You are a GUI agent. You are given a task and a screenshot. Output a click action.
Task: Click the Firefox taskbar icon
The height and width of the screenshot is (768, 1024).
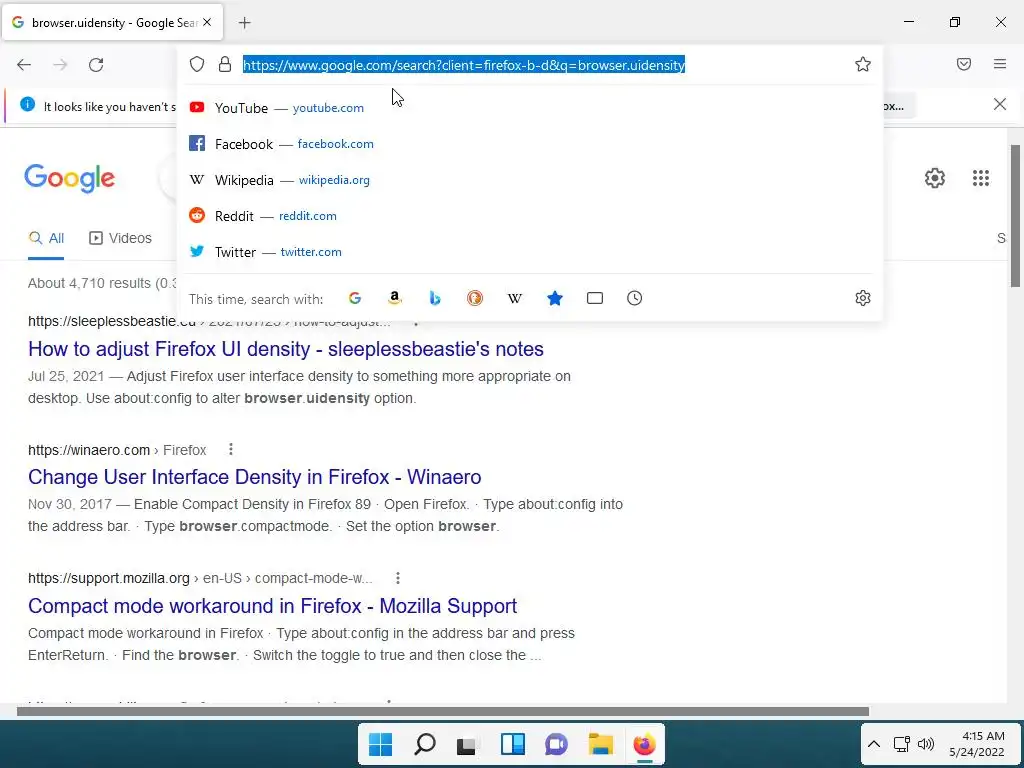click(x=644, y=744)
